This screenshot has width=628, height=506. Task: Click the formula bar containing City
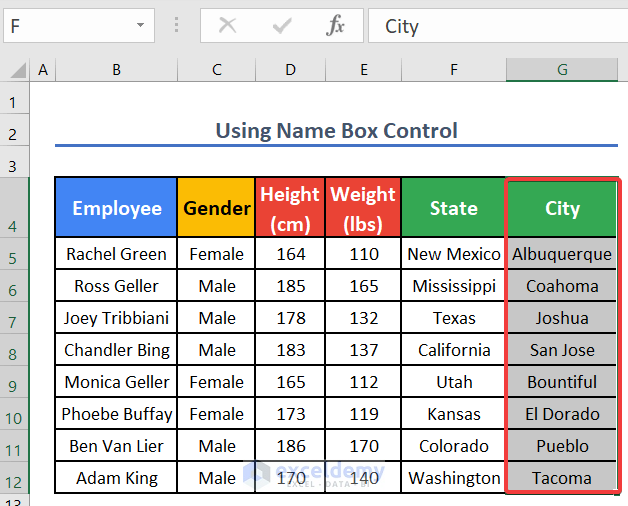click(x=498, y=26)
